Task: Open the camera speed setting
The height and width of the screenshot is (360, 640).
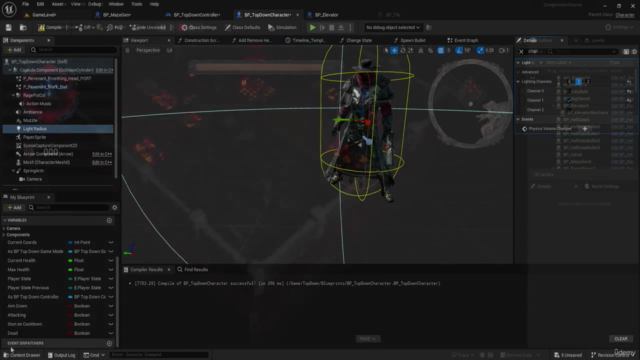Action: point(504,50)
